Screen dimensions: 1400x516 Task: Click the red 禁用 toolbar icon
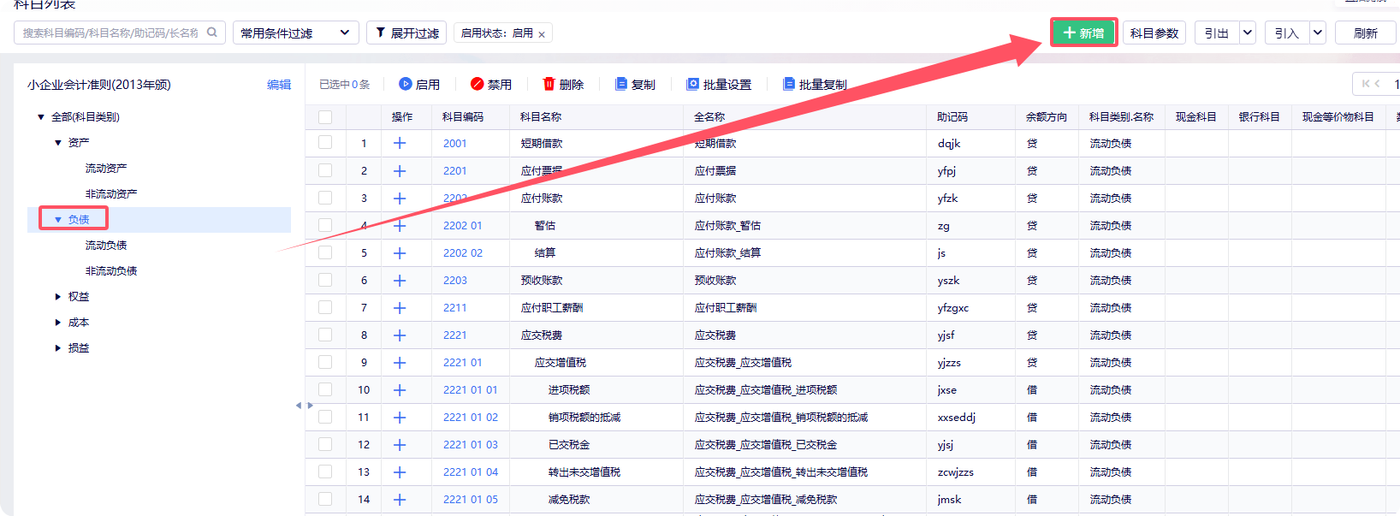pos(477,85)
